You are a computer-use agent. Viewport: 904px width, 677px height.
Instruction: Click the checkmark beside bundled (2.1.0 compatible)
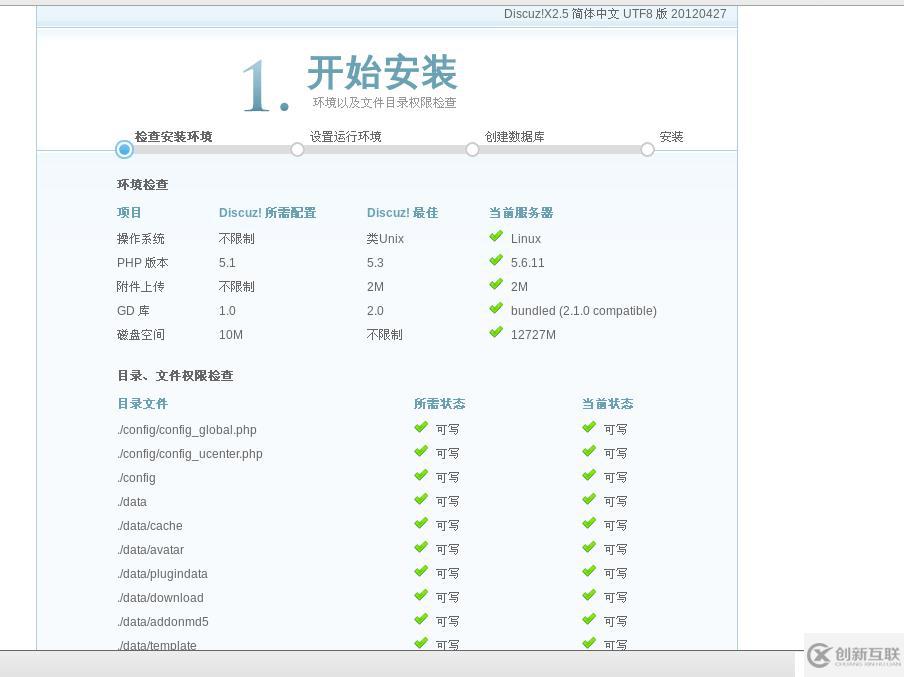point(496,309)
